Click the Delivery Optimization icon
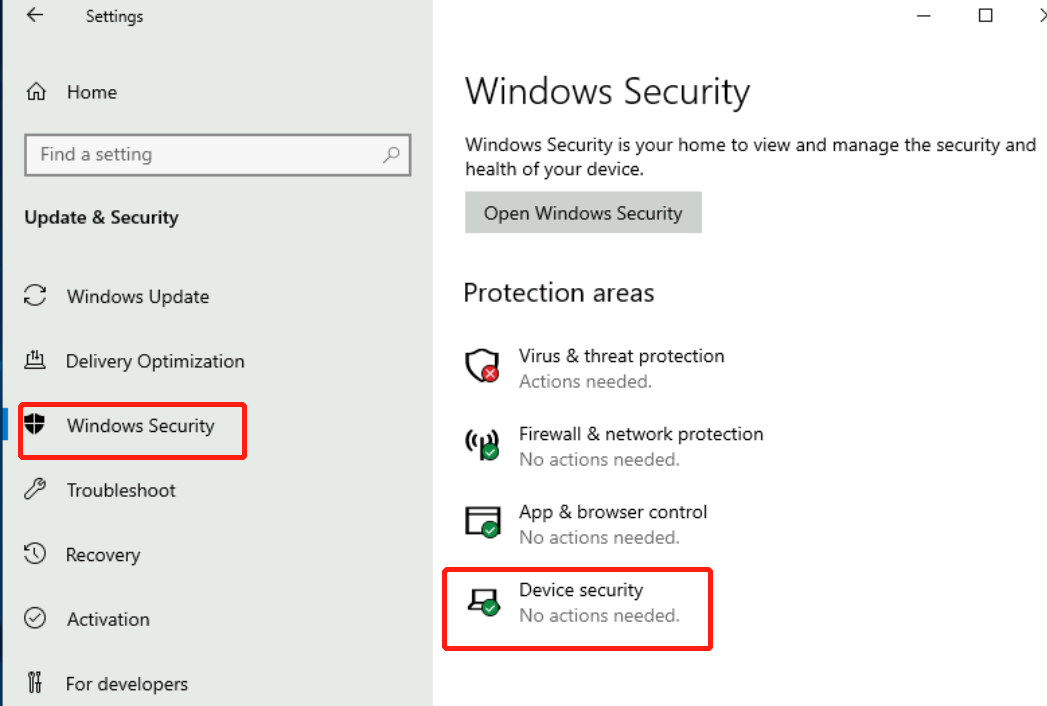Viewport: 1047px width, 706px height. tap(35, 360)
